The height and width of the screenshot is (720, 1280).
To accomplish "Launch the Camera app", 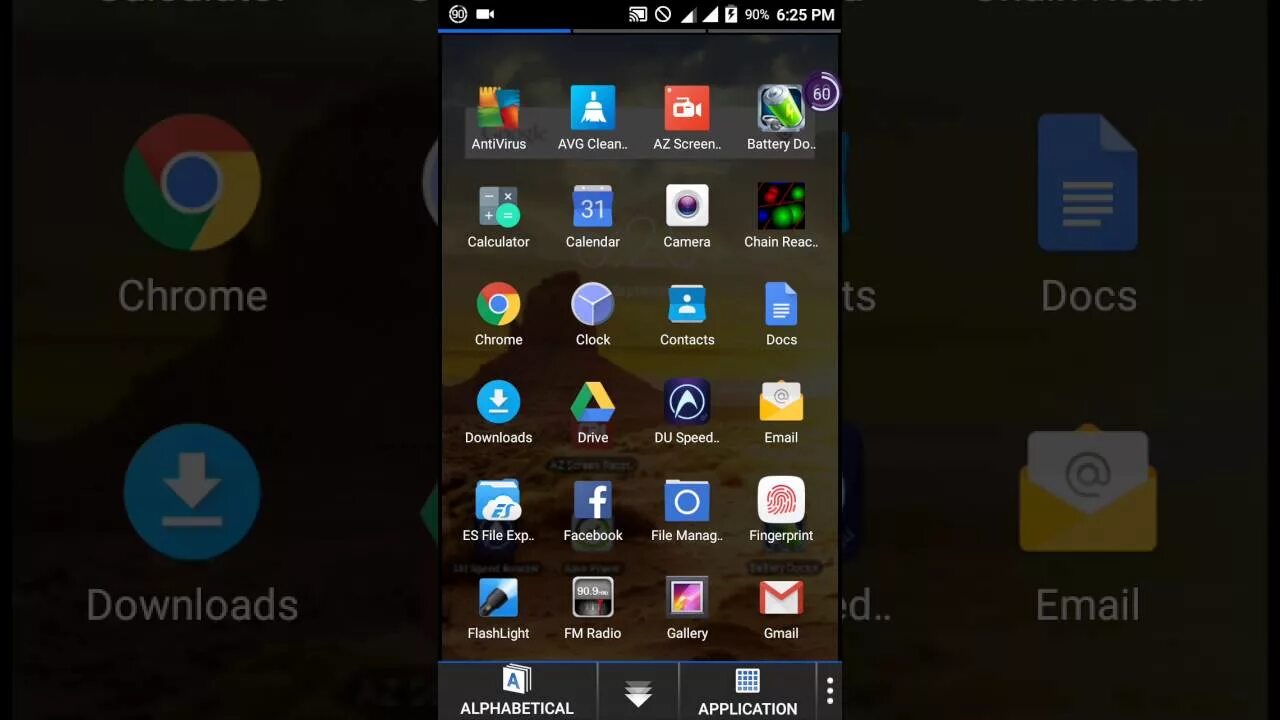I will coord(687,216).
